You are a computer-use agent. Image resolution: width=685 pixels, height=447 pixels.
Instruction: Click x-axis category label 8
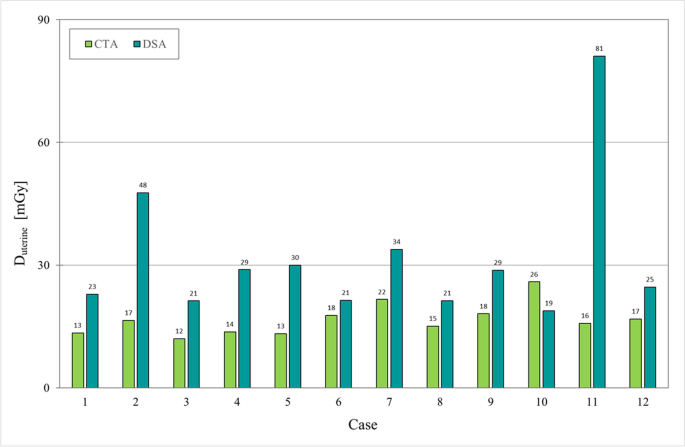[440, 402]
